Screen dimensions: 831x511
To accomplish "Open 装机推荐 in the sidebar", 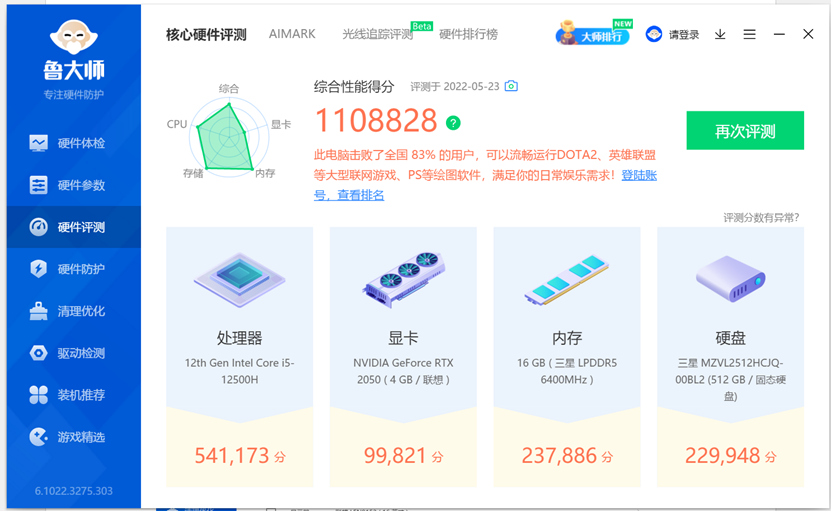I will (74, 395).
